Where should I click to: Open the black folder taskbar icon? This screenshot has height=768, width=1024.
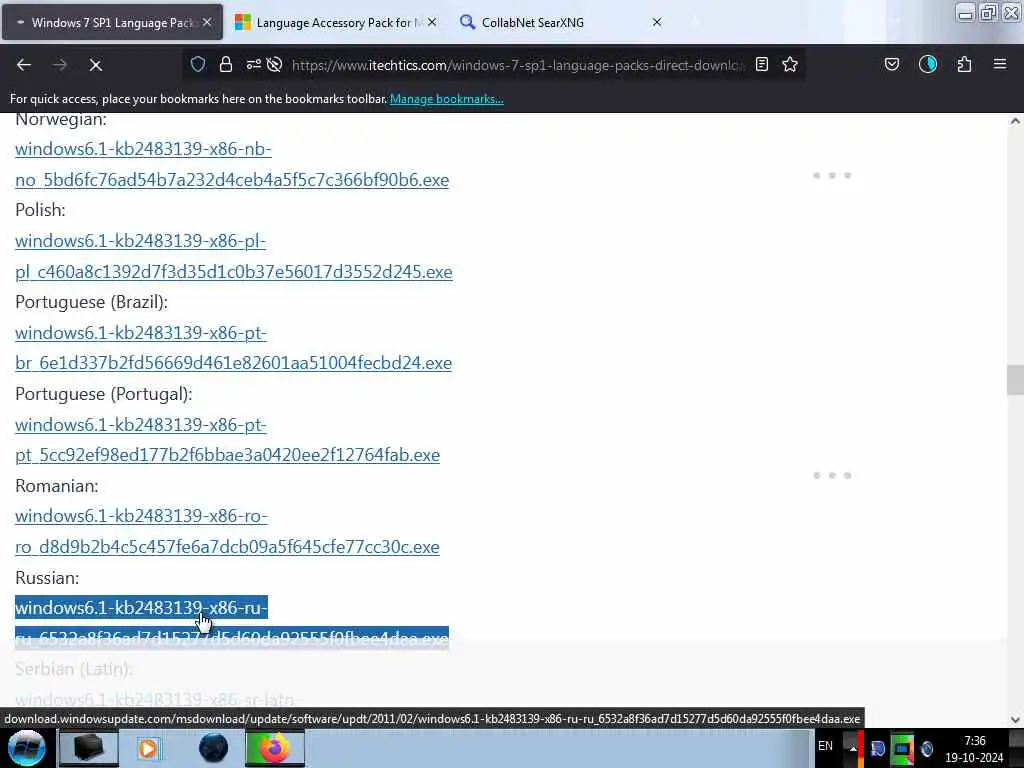click(88, 748)
